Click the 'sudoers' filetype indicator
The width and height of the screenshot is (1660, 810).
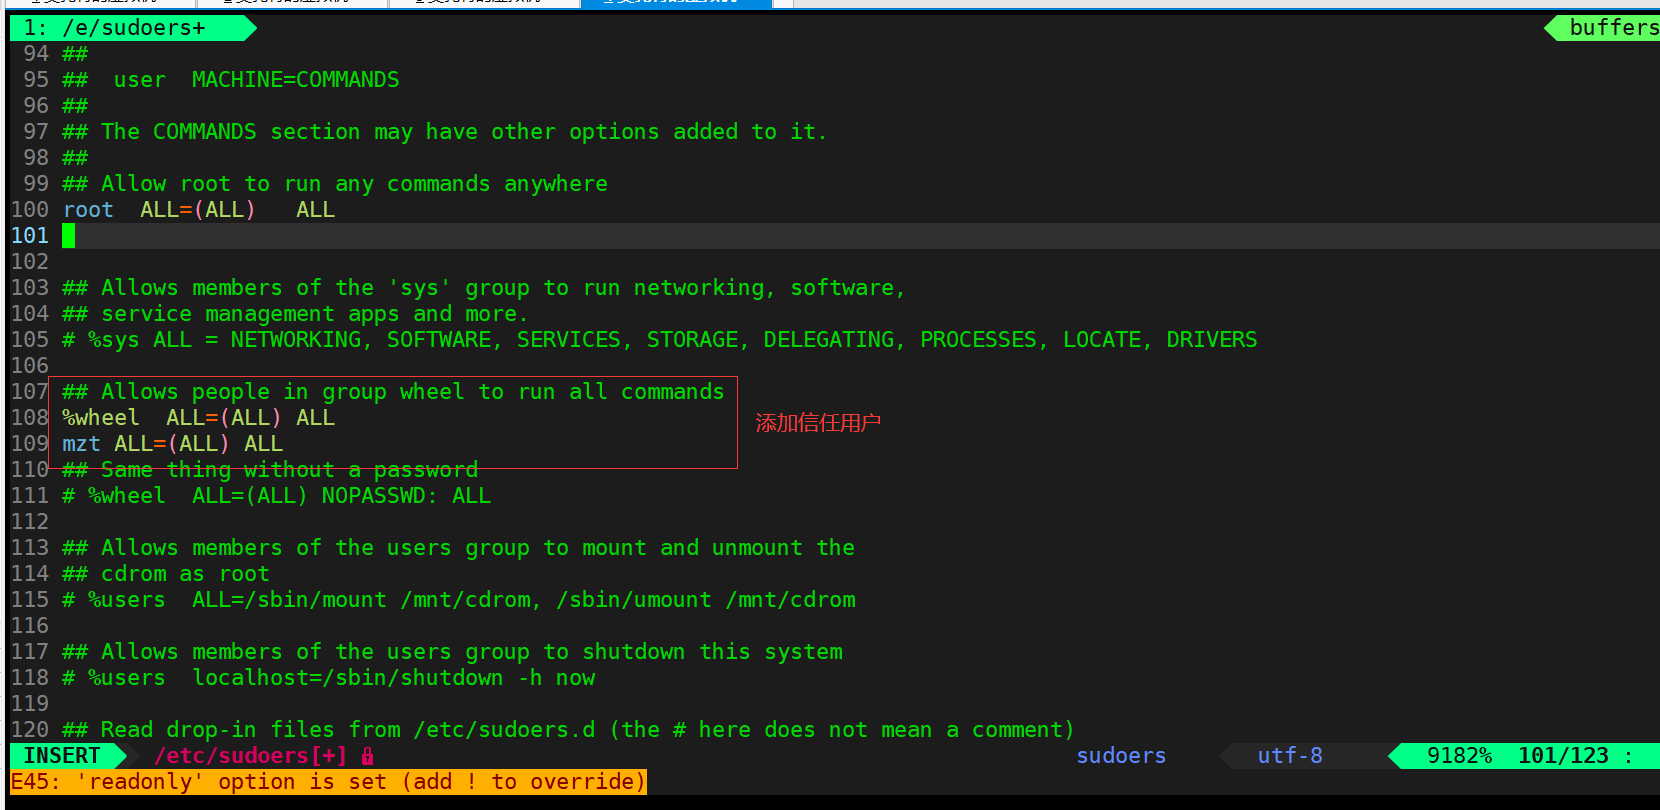point(1121,756)
